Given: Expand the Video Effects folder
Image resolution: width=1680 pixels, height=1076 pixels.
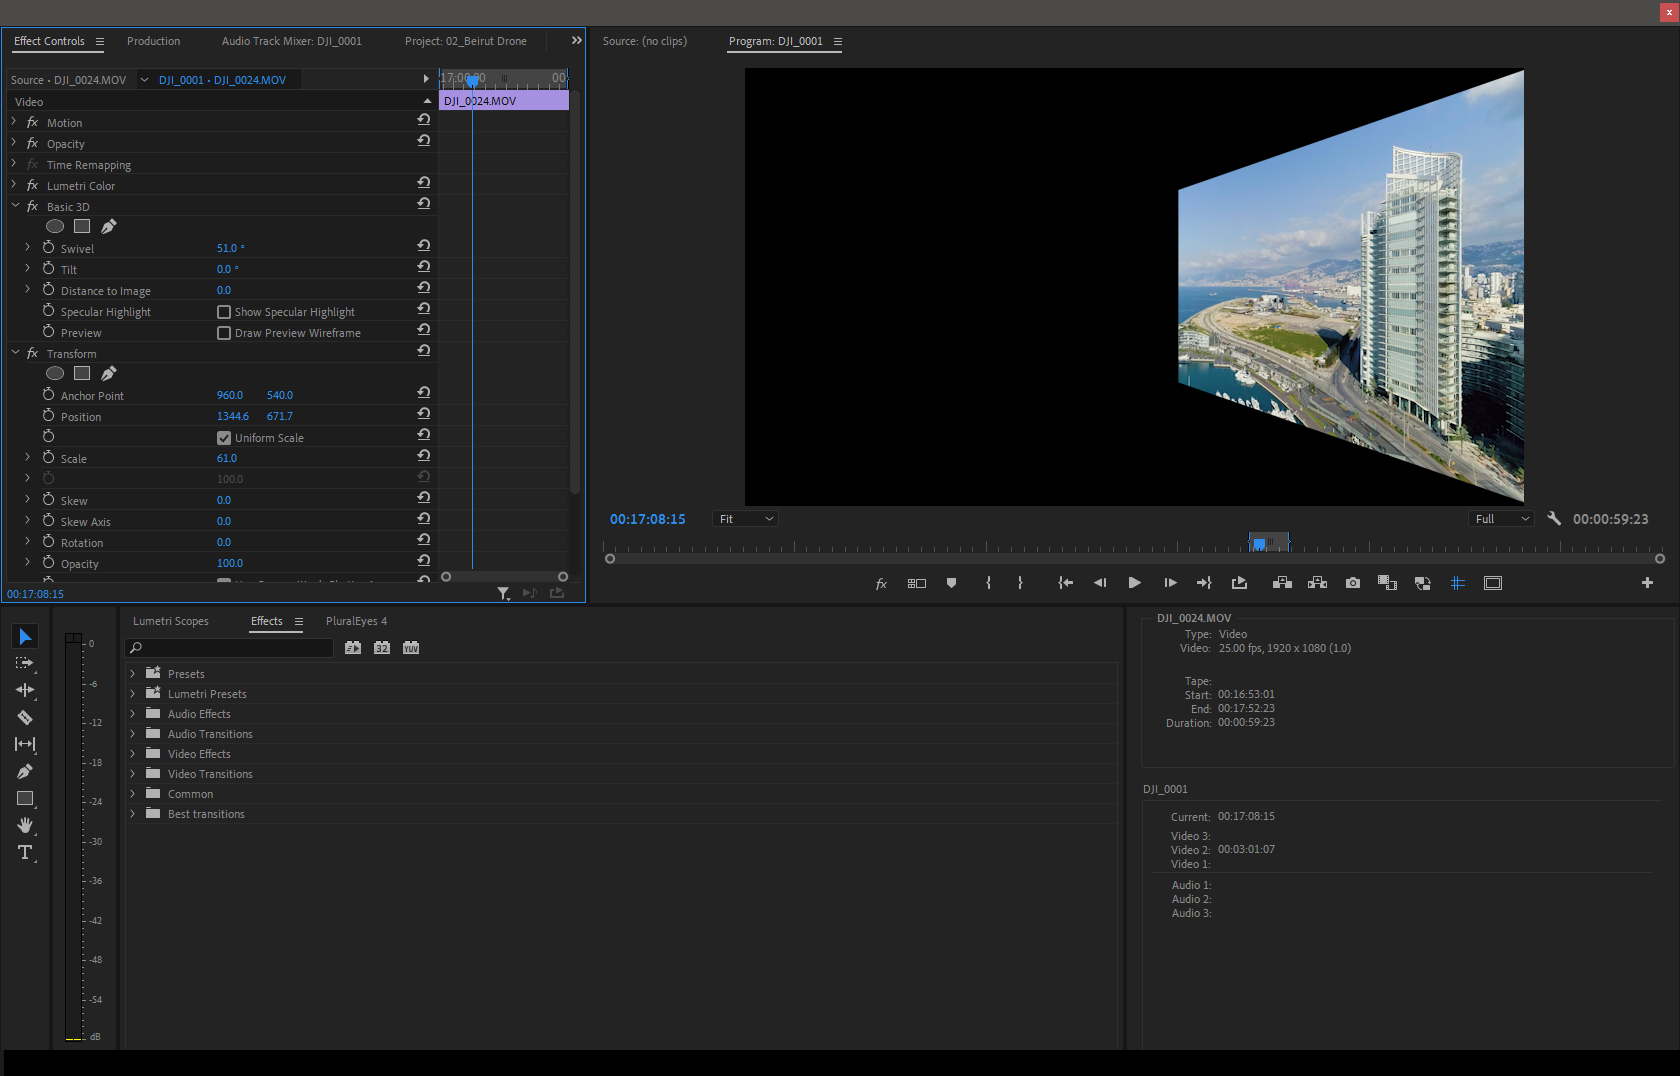Looking at the screenshot, I should click(134, 753).
